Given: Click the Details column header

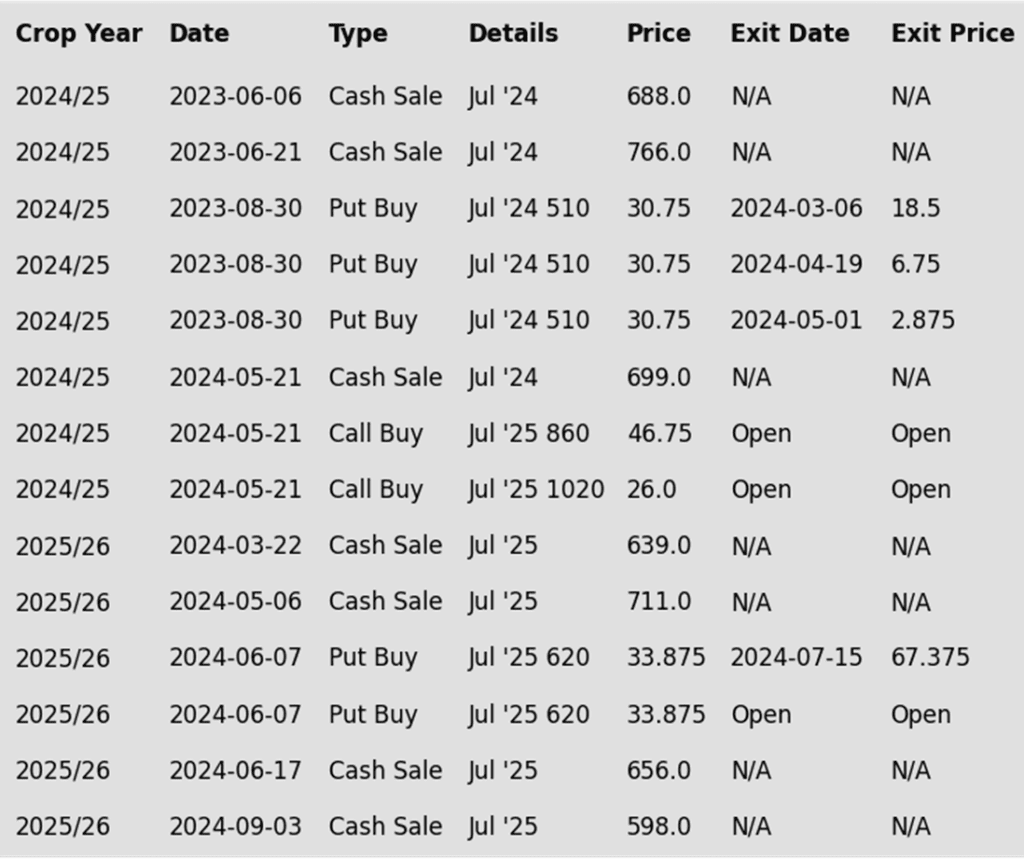Looking at the screenshot, I should pyautogui.click(x=513, y=33).
